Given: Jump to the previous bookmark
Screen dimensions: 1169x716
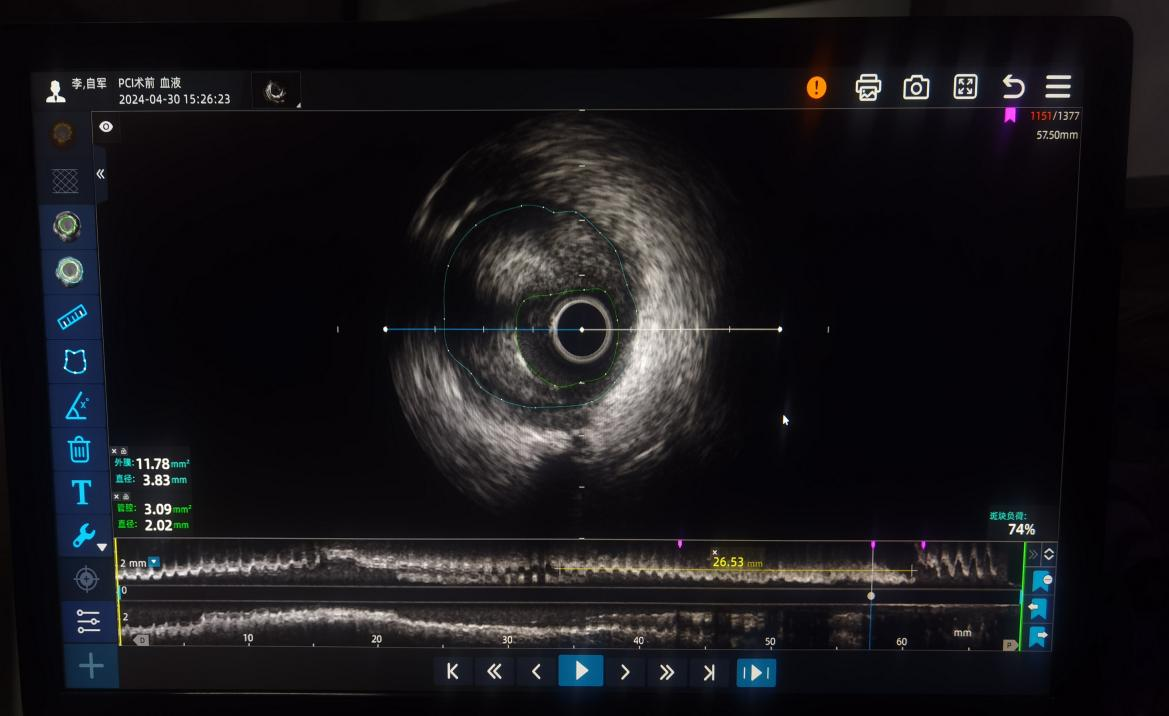Looking at the screenshot, I should [1038, 608].
